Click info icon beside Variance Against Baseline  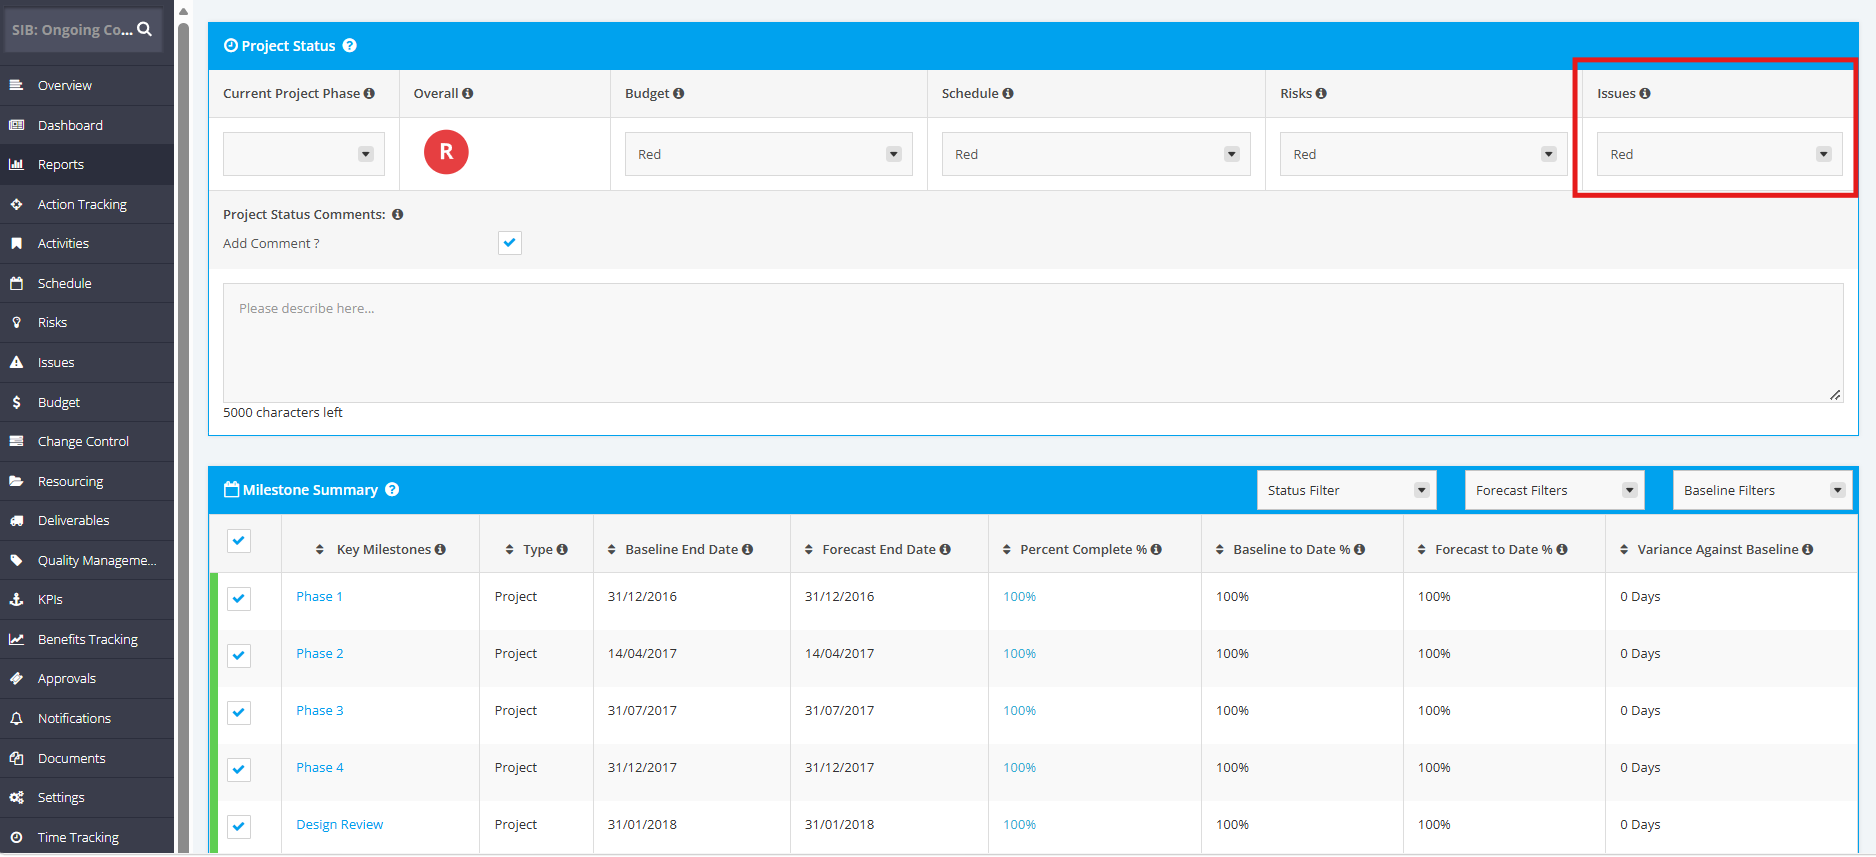coord(1807,549)
